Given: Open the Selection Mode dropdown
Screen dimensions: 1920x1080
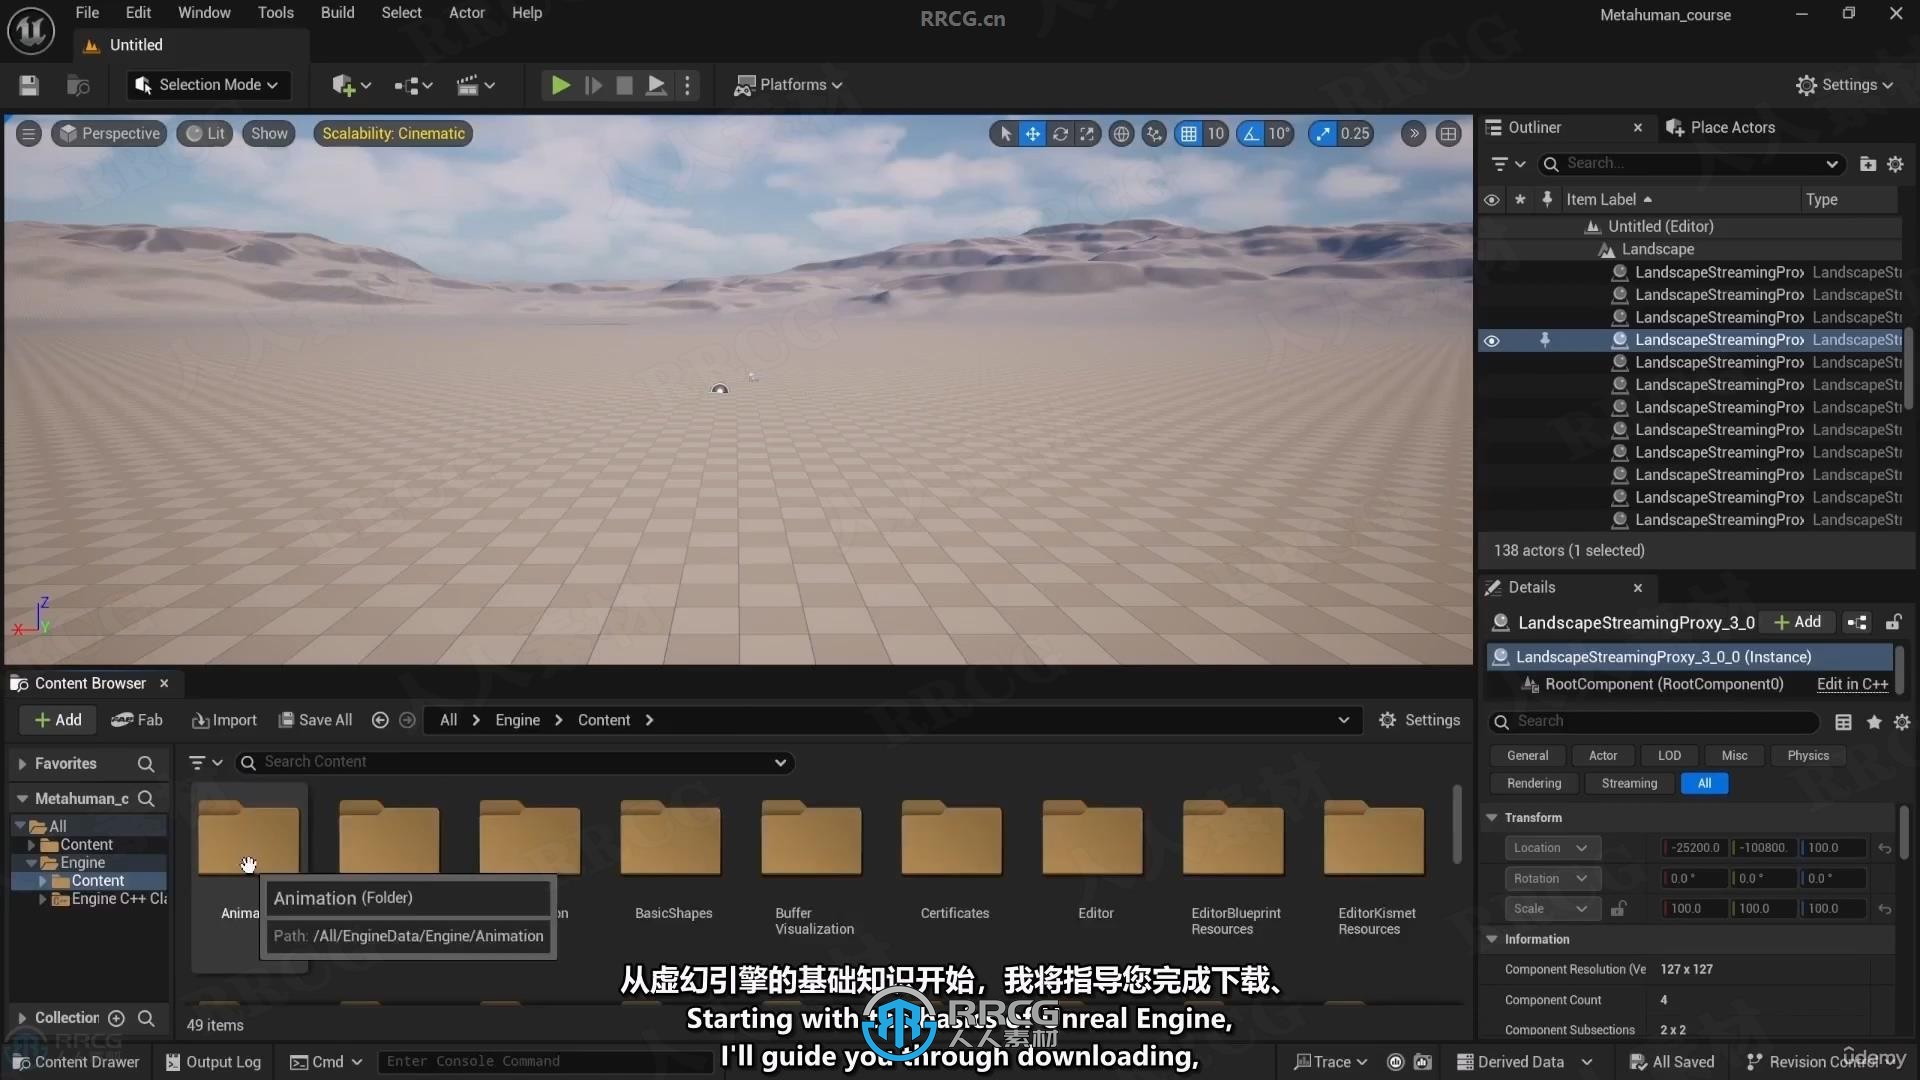Looking at the screenshot, I should 208,85.
